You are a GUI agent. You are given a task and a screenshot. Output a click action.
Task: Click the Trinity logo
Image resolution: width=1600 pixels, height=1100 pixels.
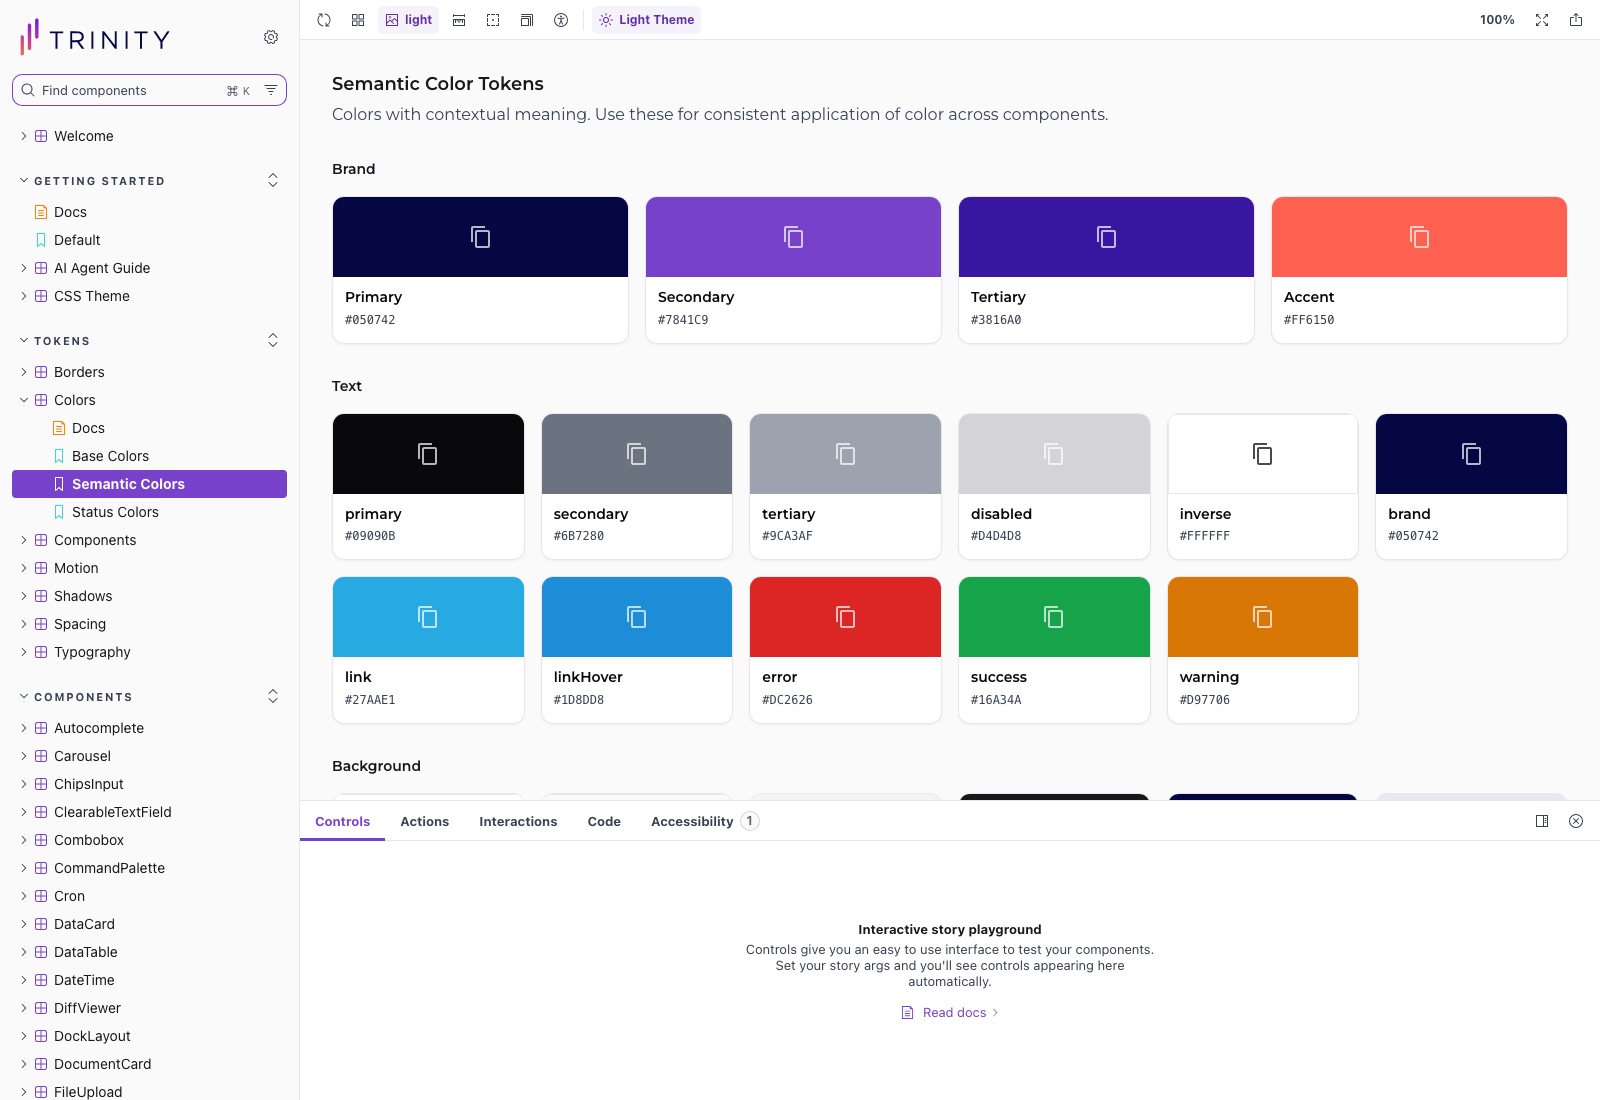click(x=95, y=37)
